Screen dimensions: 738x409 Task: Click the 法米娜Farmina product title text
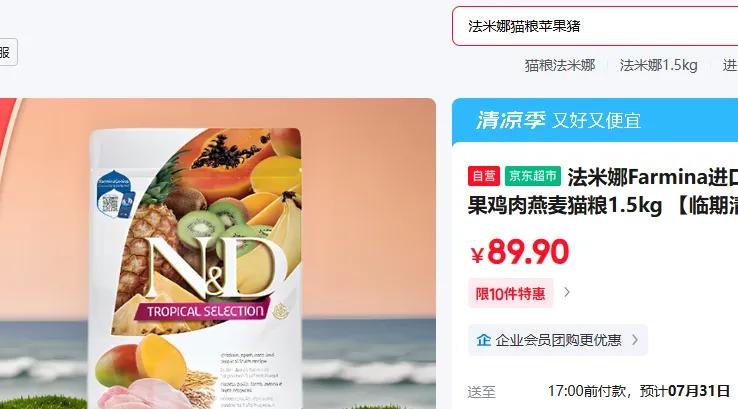pyautogui.click(x=652, y=177)
